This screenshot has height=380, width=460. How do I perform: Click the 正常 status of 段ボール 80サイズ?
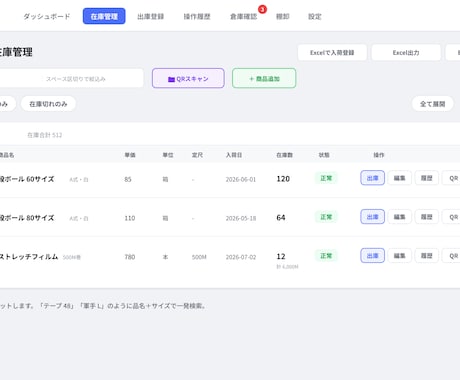(x=326, y=217)
